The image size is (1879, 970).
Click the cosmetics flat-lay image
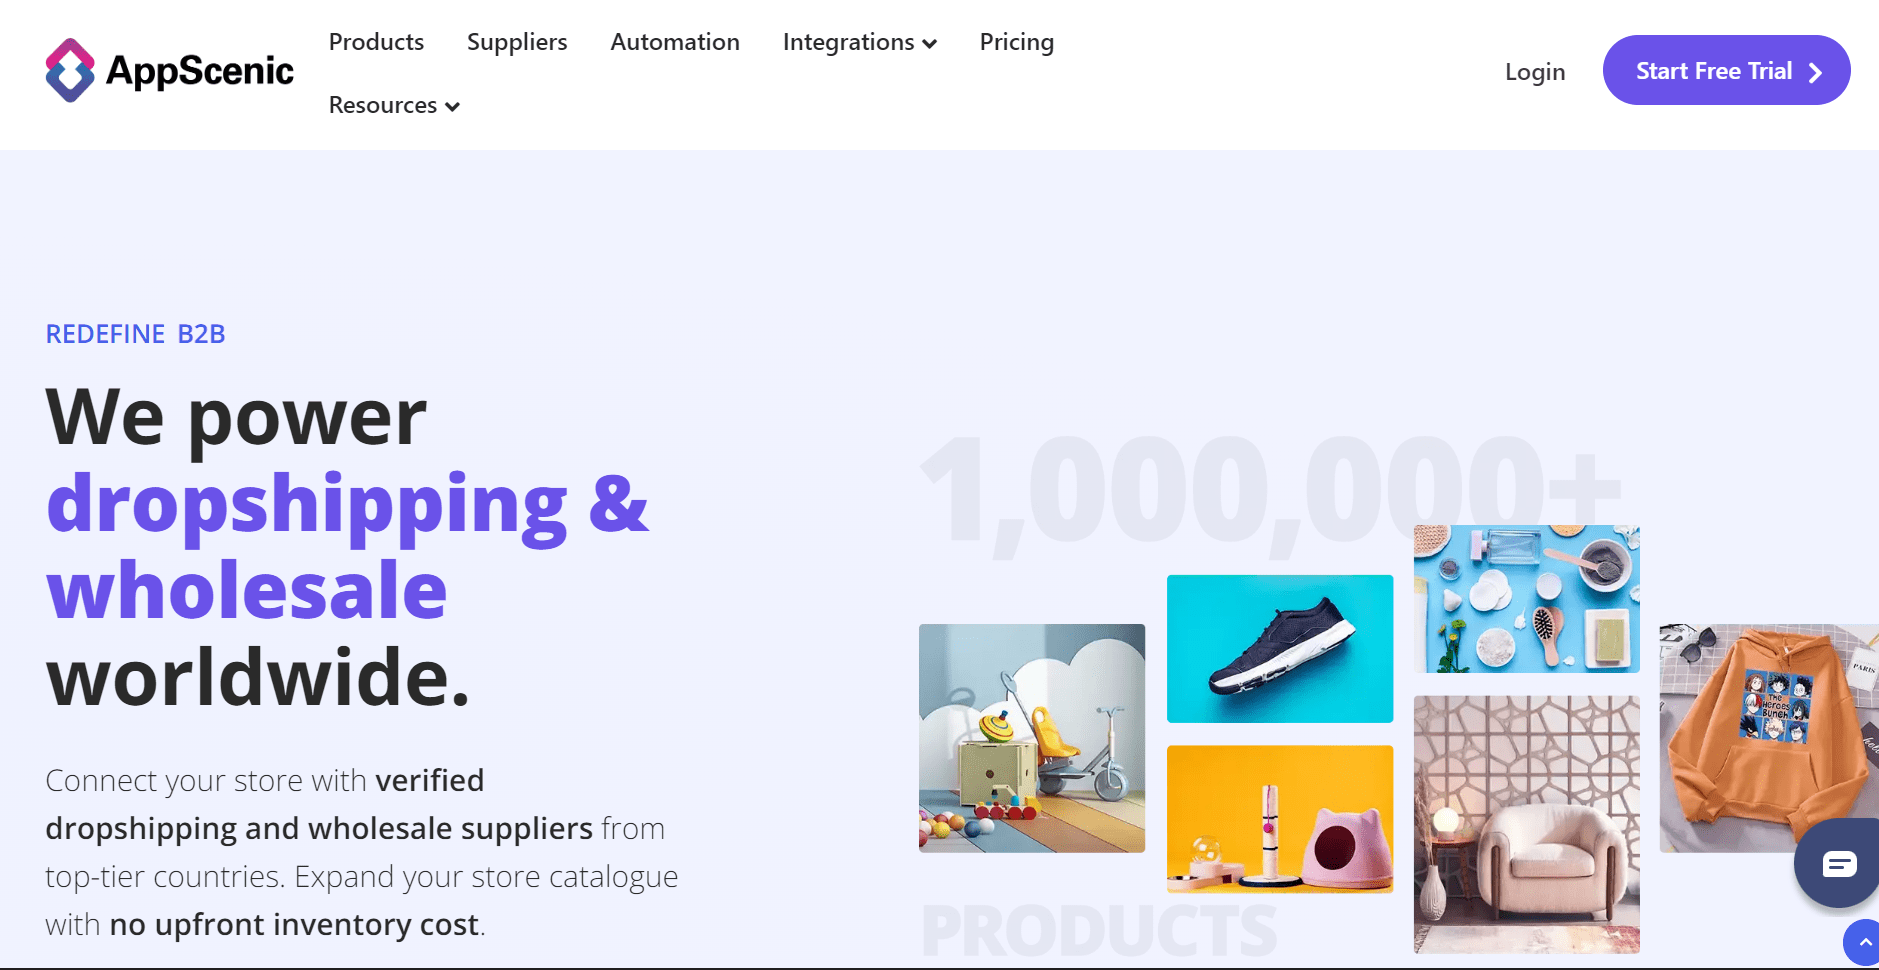pyautogui.click(x=1525, y=598)
